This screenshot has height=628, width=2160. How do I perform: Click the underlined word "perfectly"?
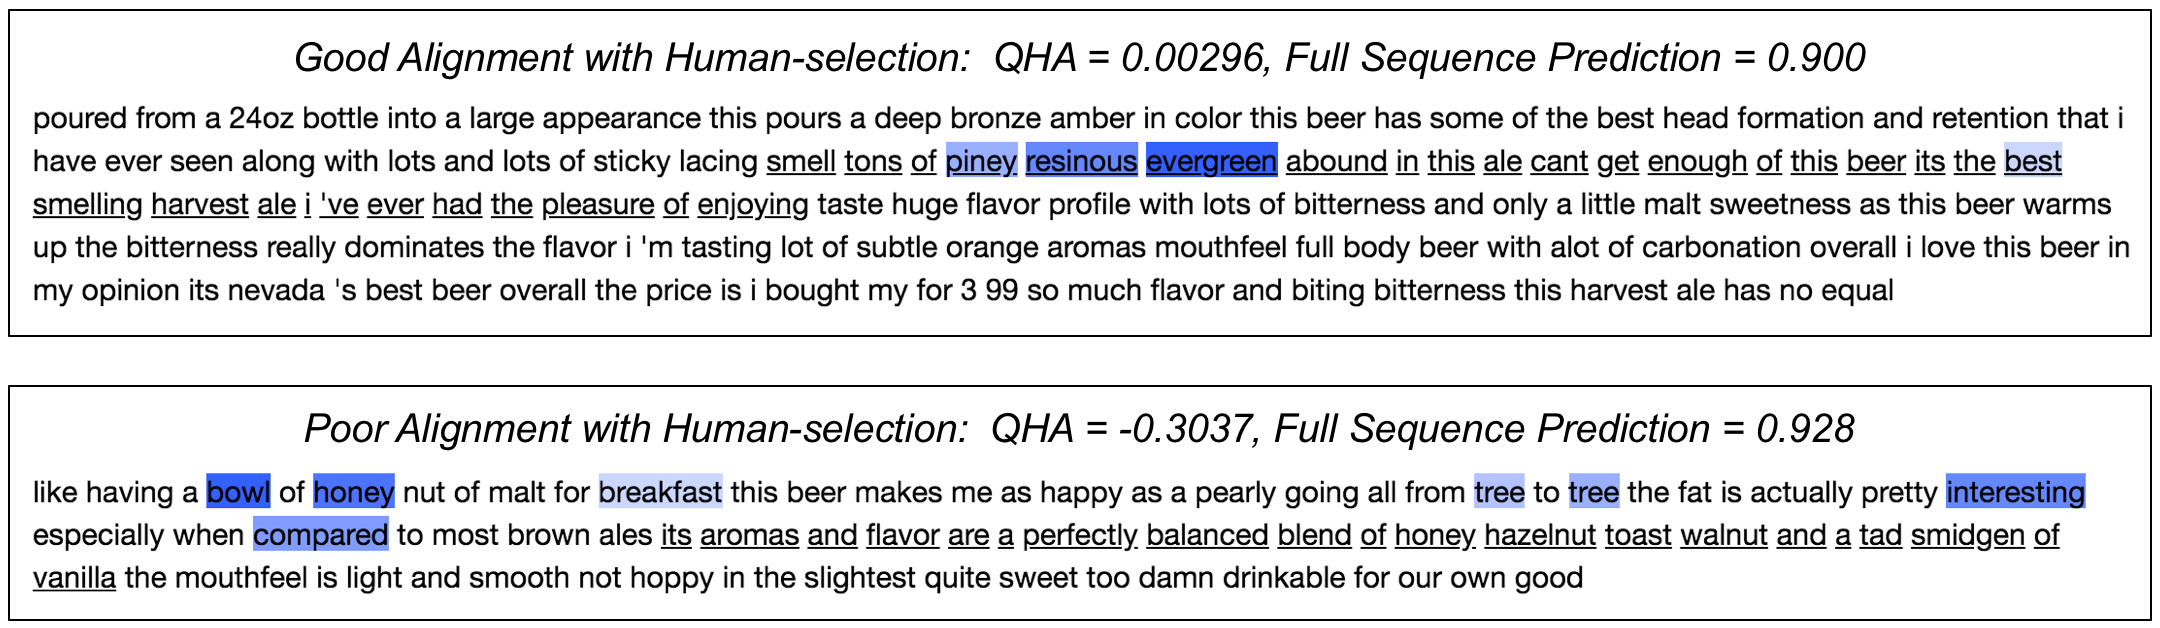click(x=1080, y=534)
